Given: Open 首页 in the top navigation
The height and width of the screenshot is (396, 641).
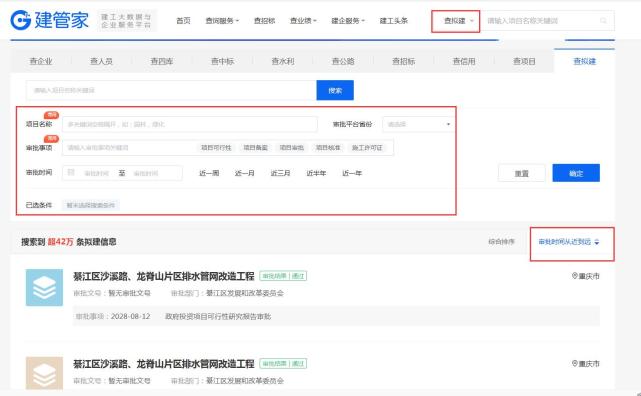Looking at the screenshot, I should 183,20.
